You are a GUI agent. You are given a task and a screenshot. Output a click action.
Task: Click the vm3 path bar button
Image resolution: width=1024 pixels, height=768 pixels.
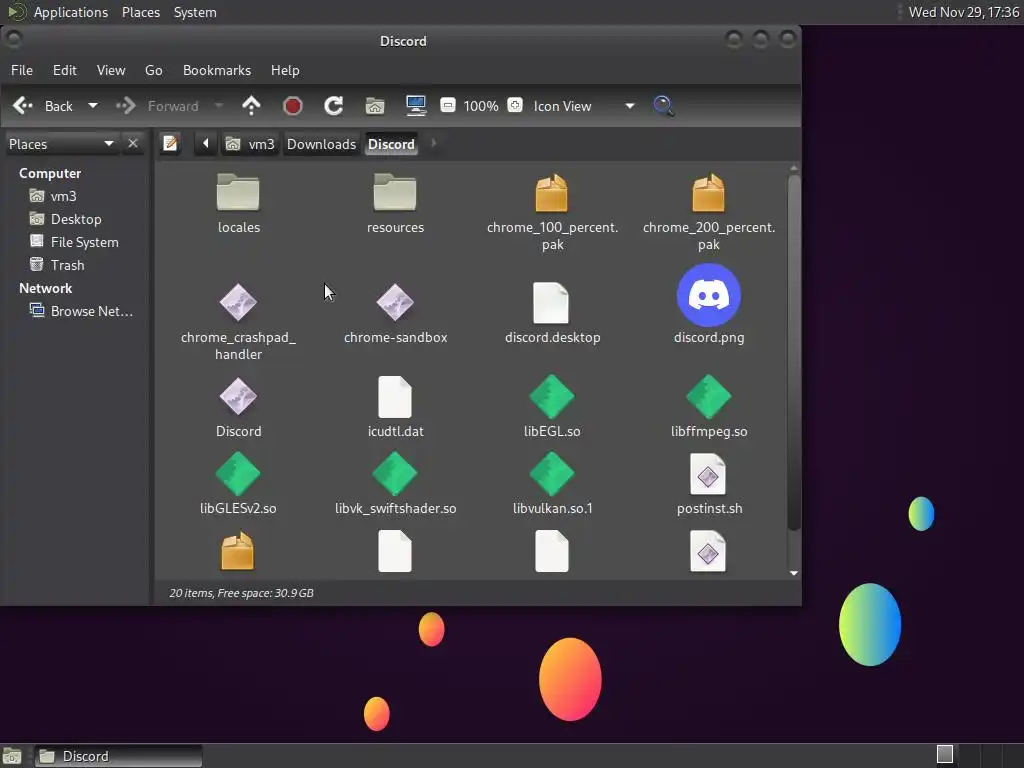click(x=250, y=144)
